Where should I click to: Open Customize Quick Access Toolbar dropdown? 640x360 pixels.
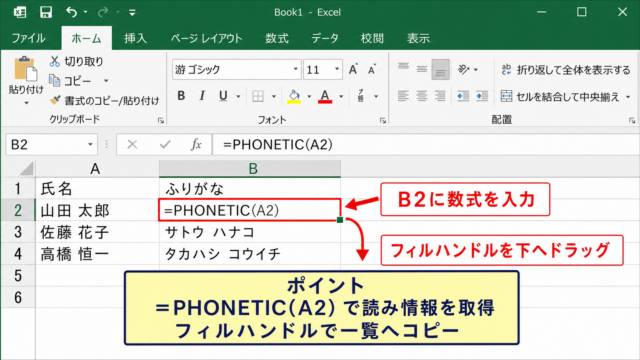(x=132, y=13)
